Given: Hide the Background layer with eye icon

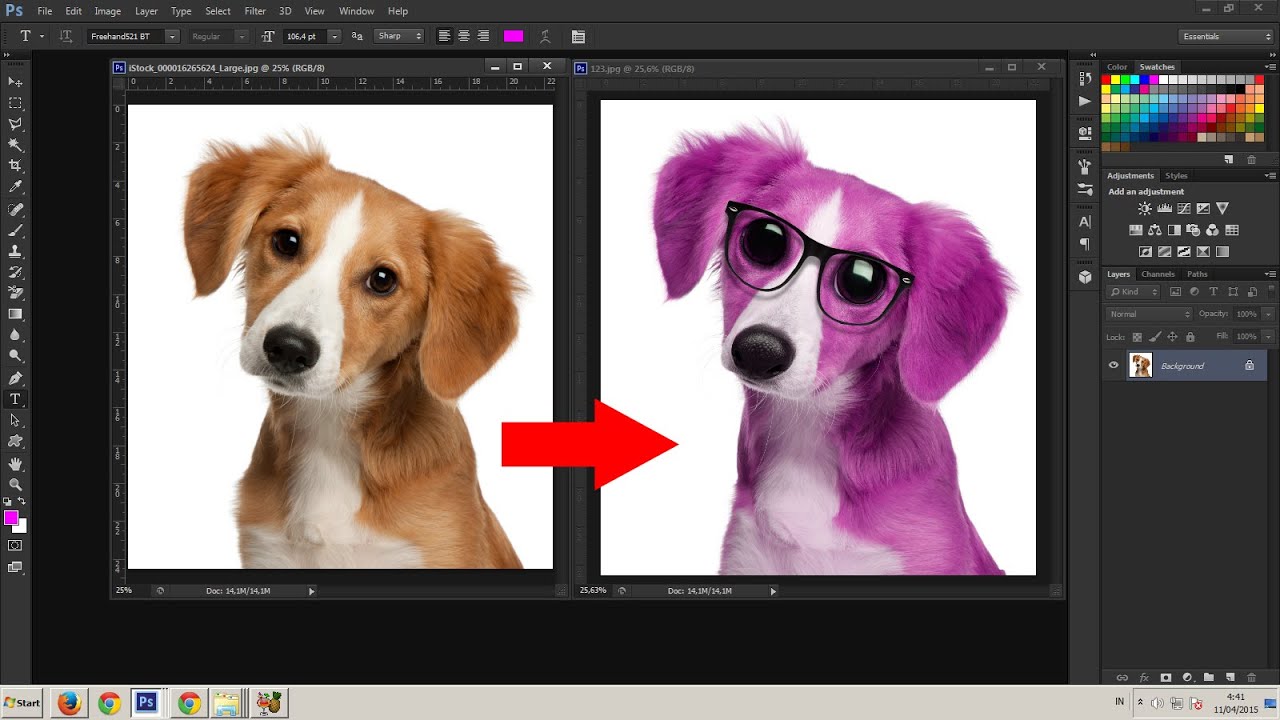Looking at the screenshot, I should pyautogui.click(x=1113, y=365).
